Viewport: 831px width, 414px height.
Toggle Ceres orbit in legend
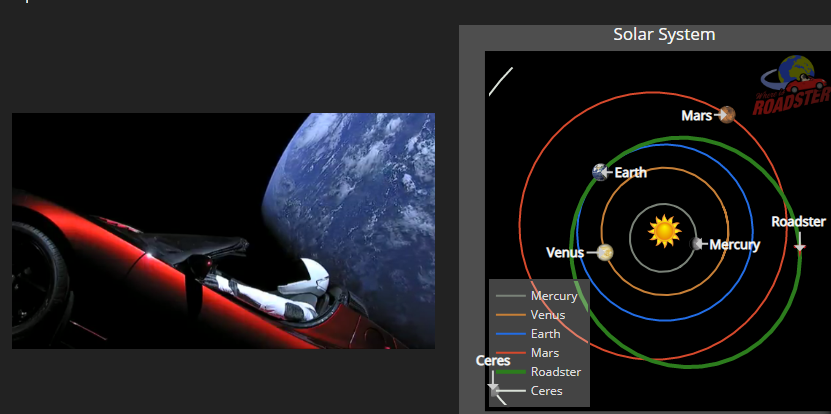[529, 391]
